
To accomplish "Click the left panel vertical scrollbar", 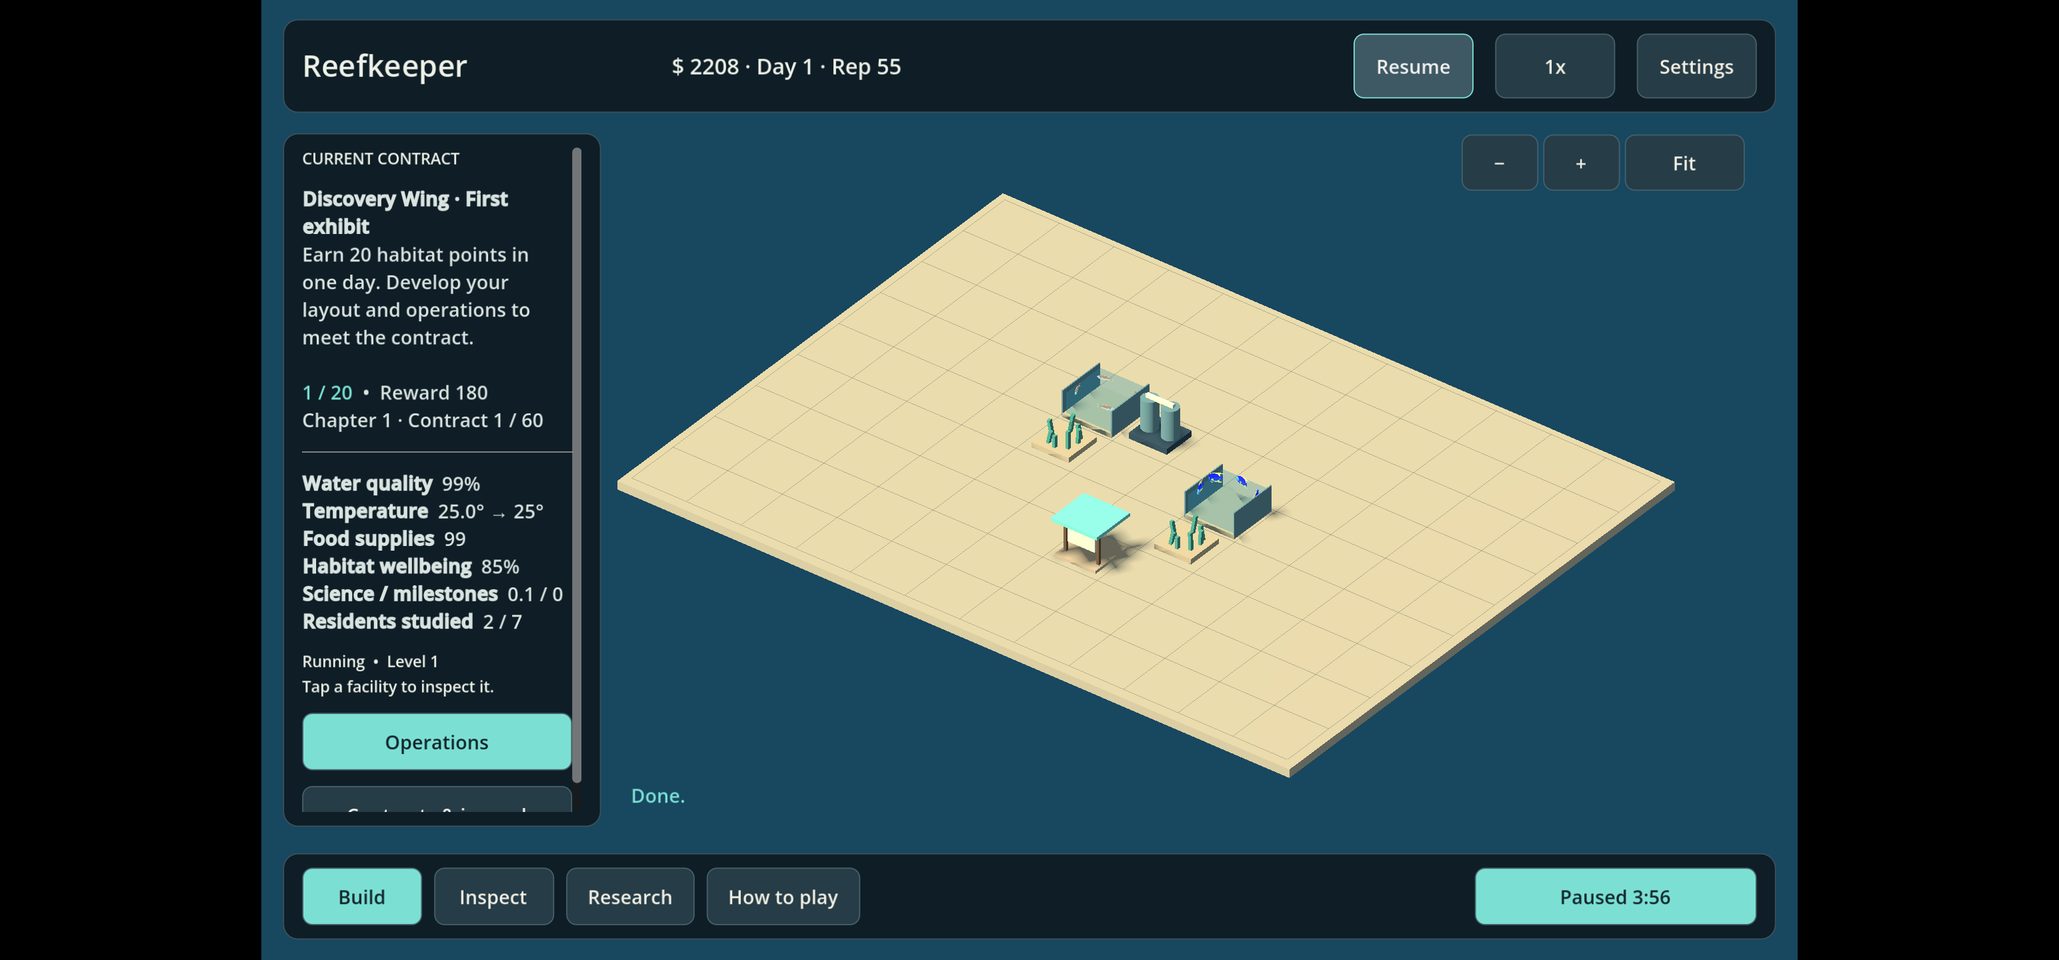I will point(576,465).
